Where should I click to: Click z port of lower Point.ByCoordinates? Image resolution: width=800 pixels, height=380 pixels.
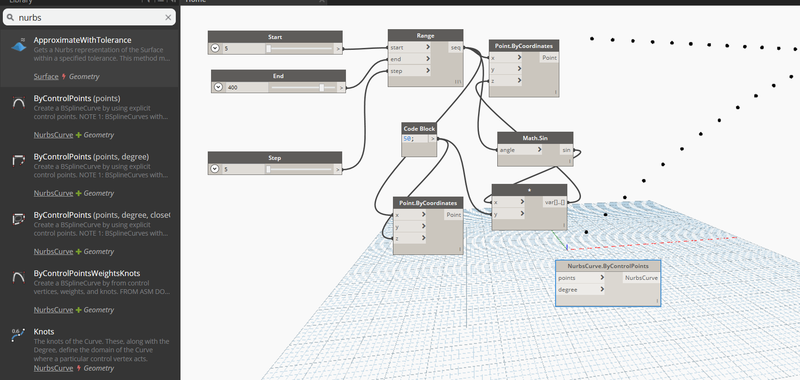click(x=410, y=238)
